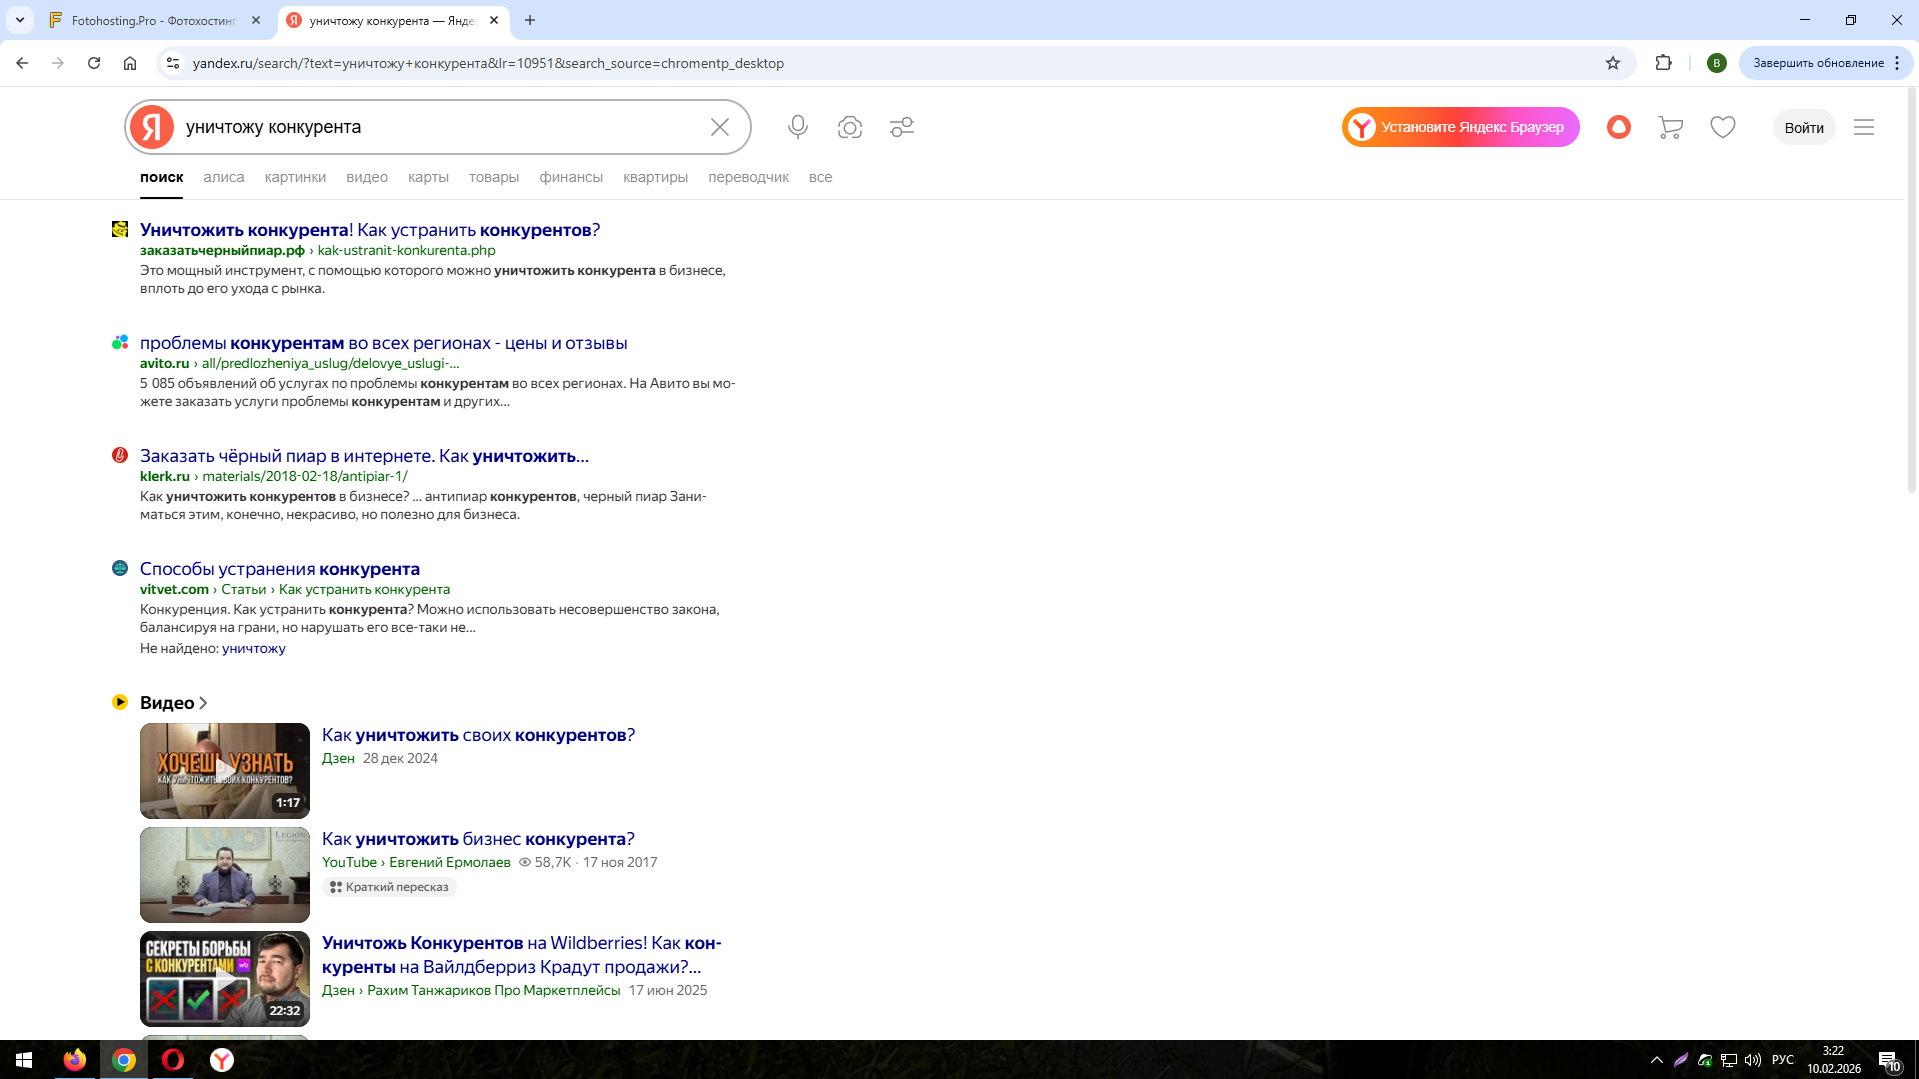Open Alice assistant red circle icon
Image resolution: width=1919 pixels, height=1079 pixels.
pyautogui.click(x=1619, y=127)
